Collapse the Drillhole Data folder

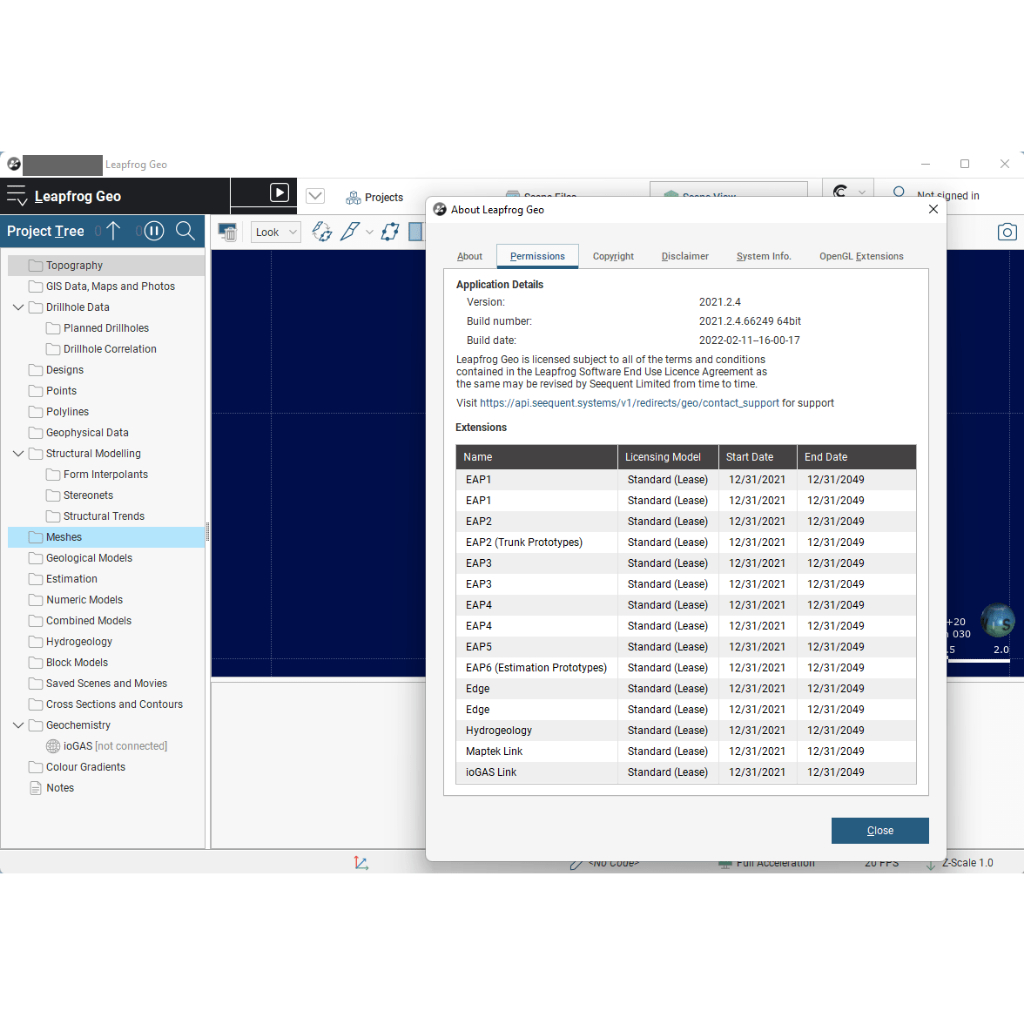click(18, 307)
